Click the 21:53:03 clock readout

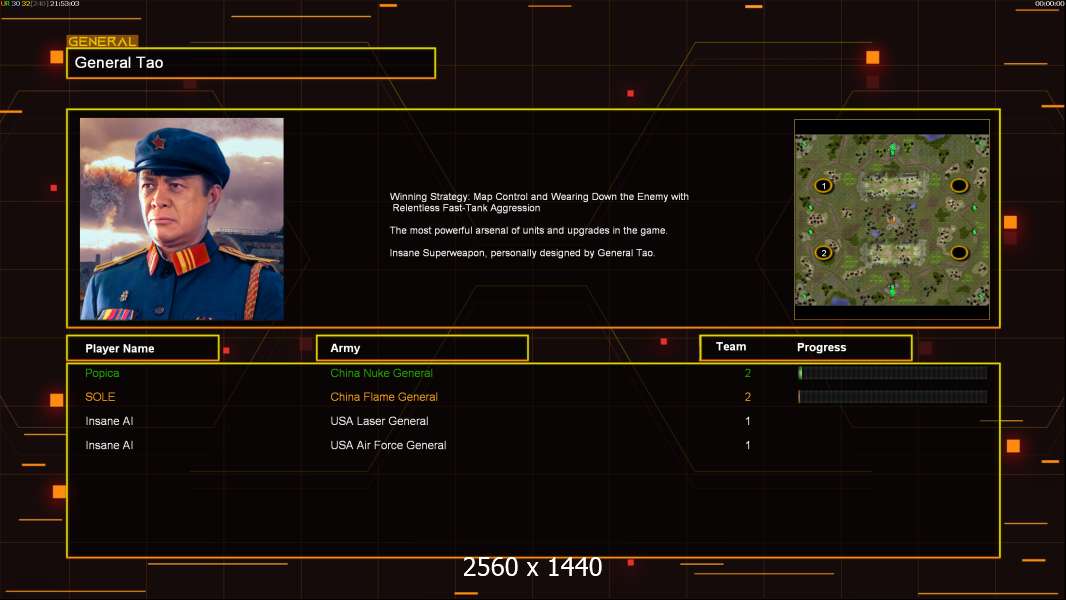[x=65, y=4]
